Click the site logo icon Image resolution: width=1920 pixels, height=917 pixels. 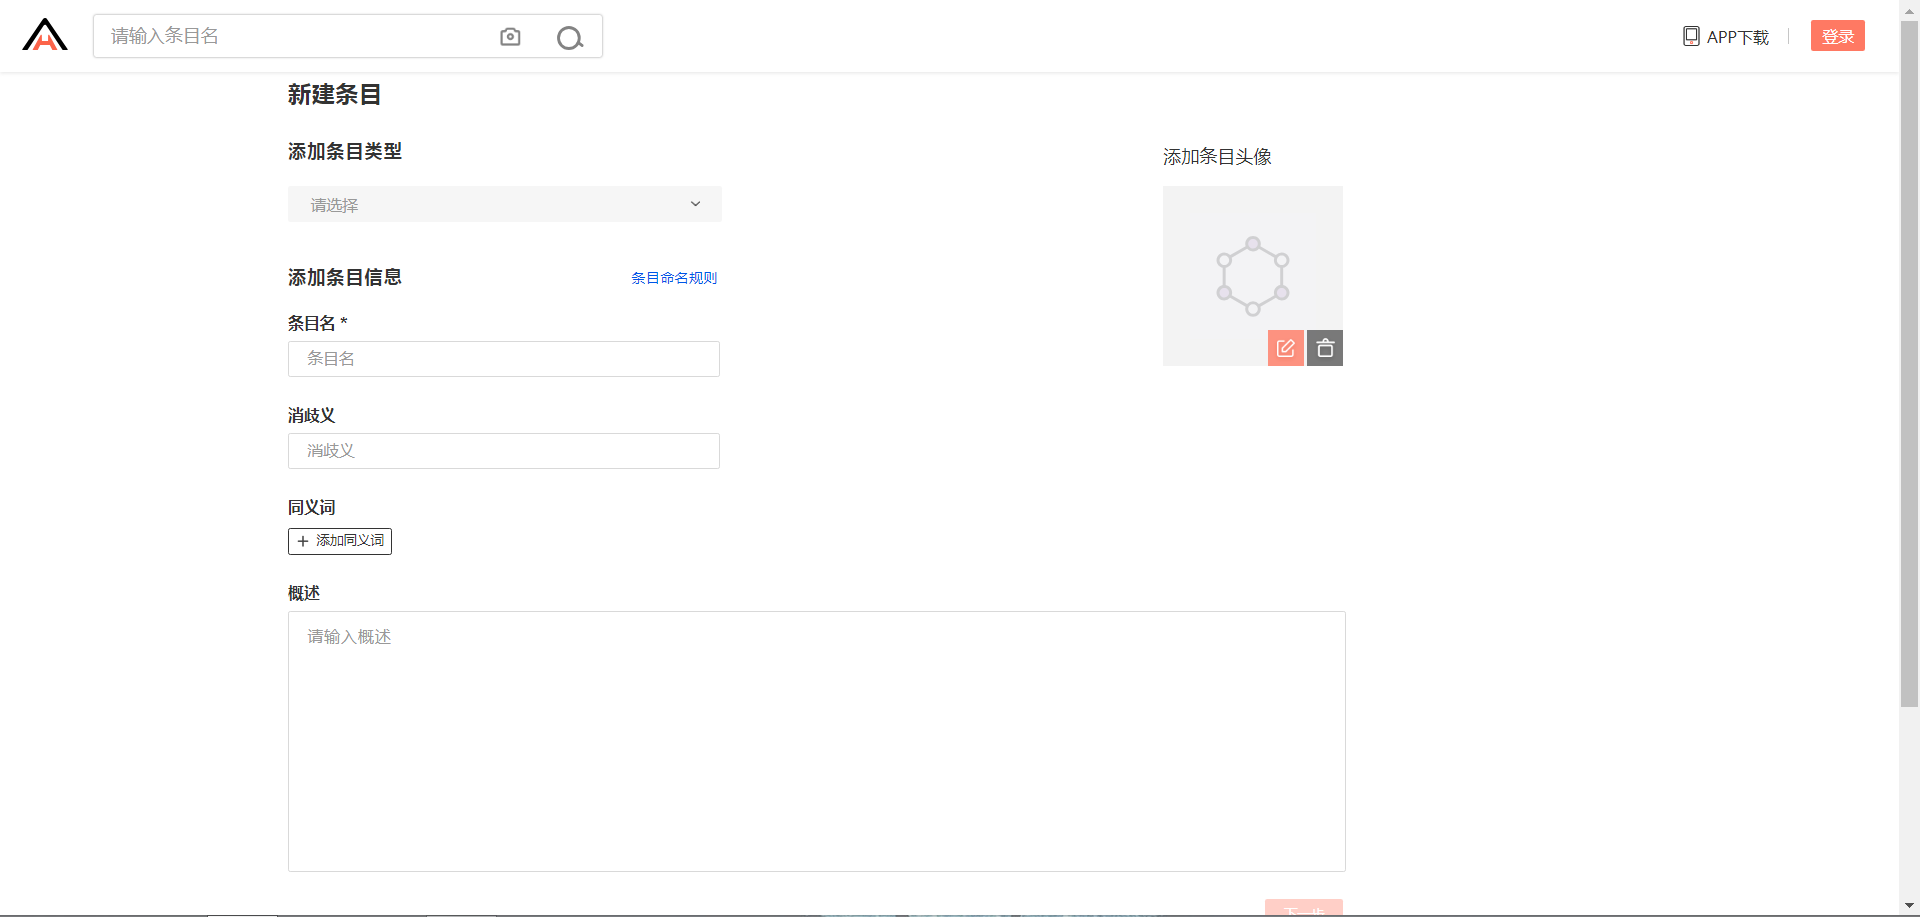(x=45, y=36)
